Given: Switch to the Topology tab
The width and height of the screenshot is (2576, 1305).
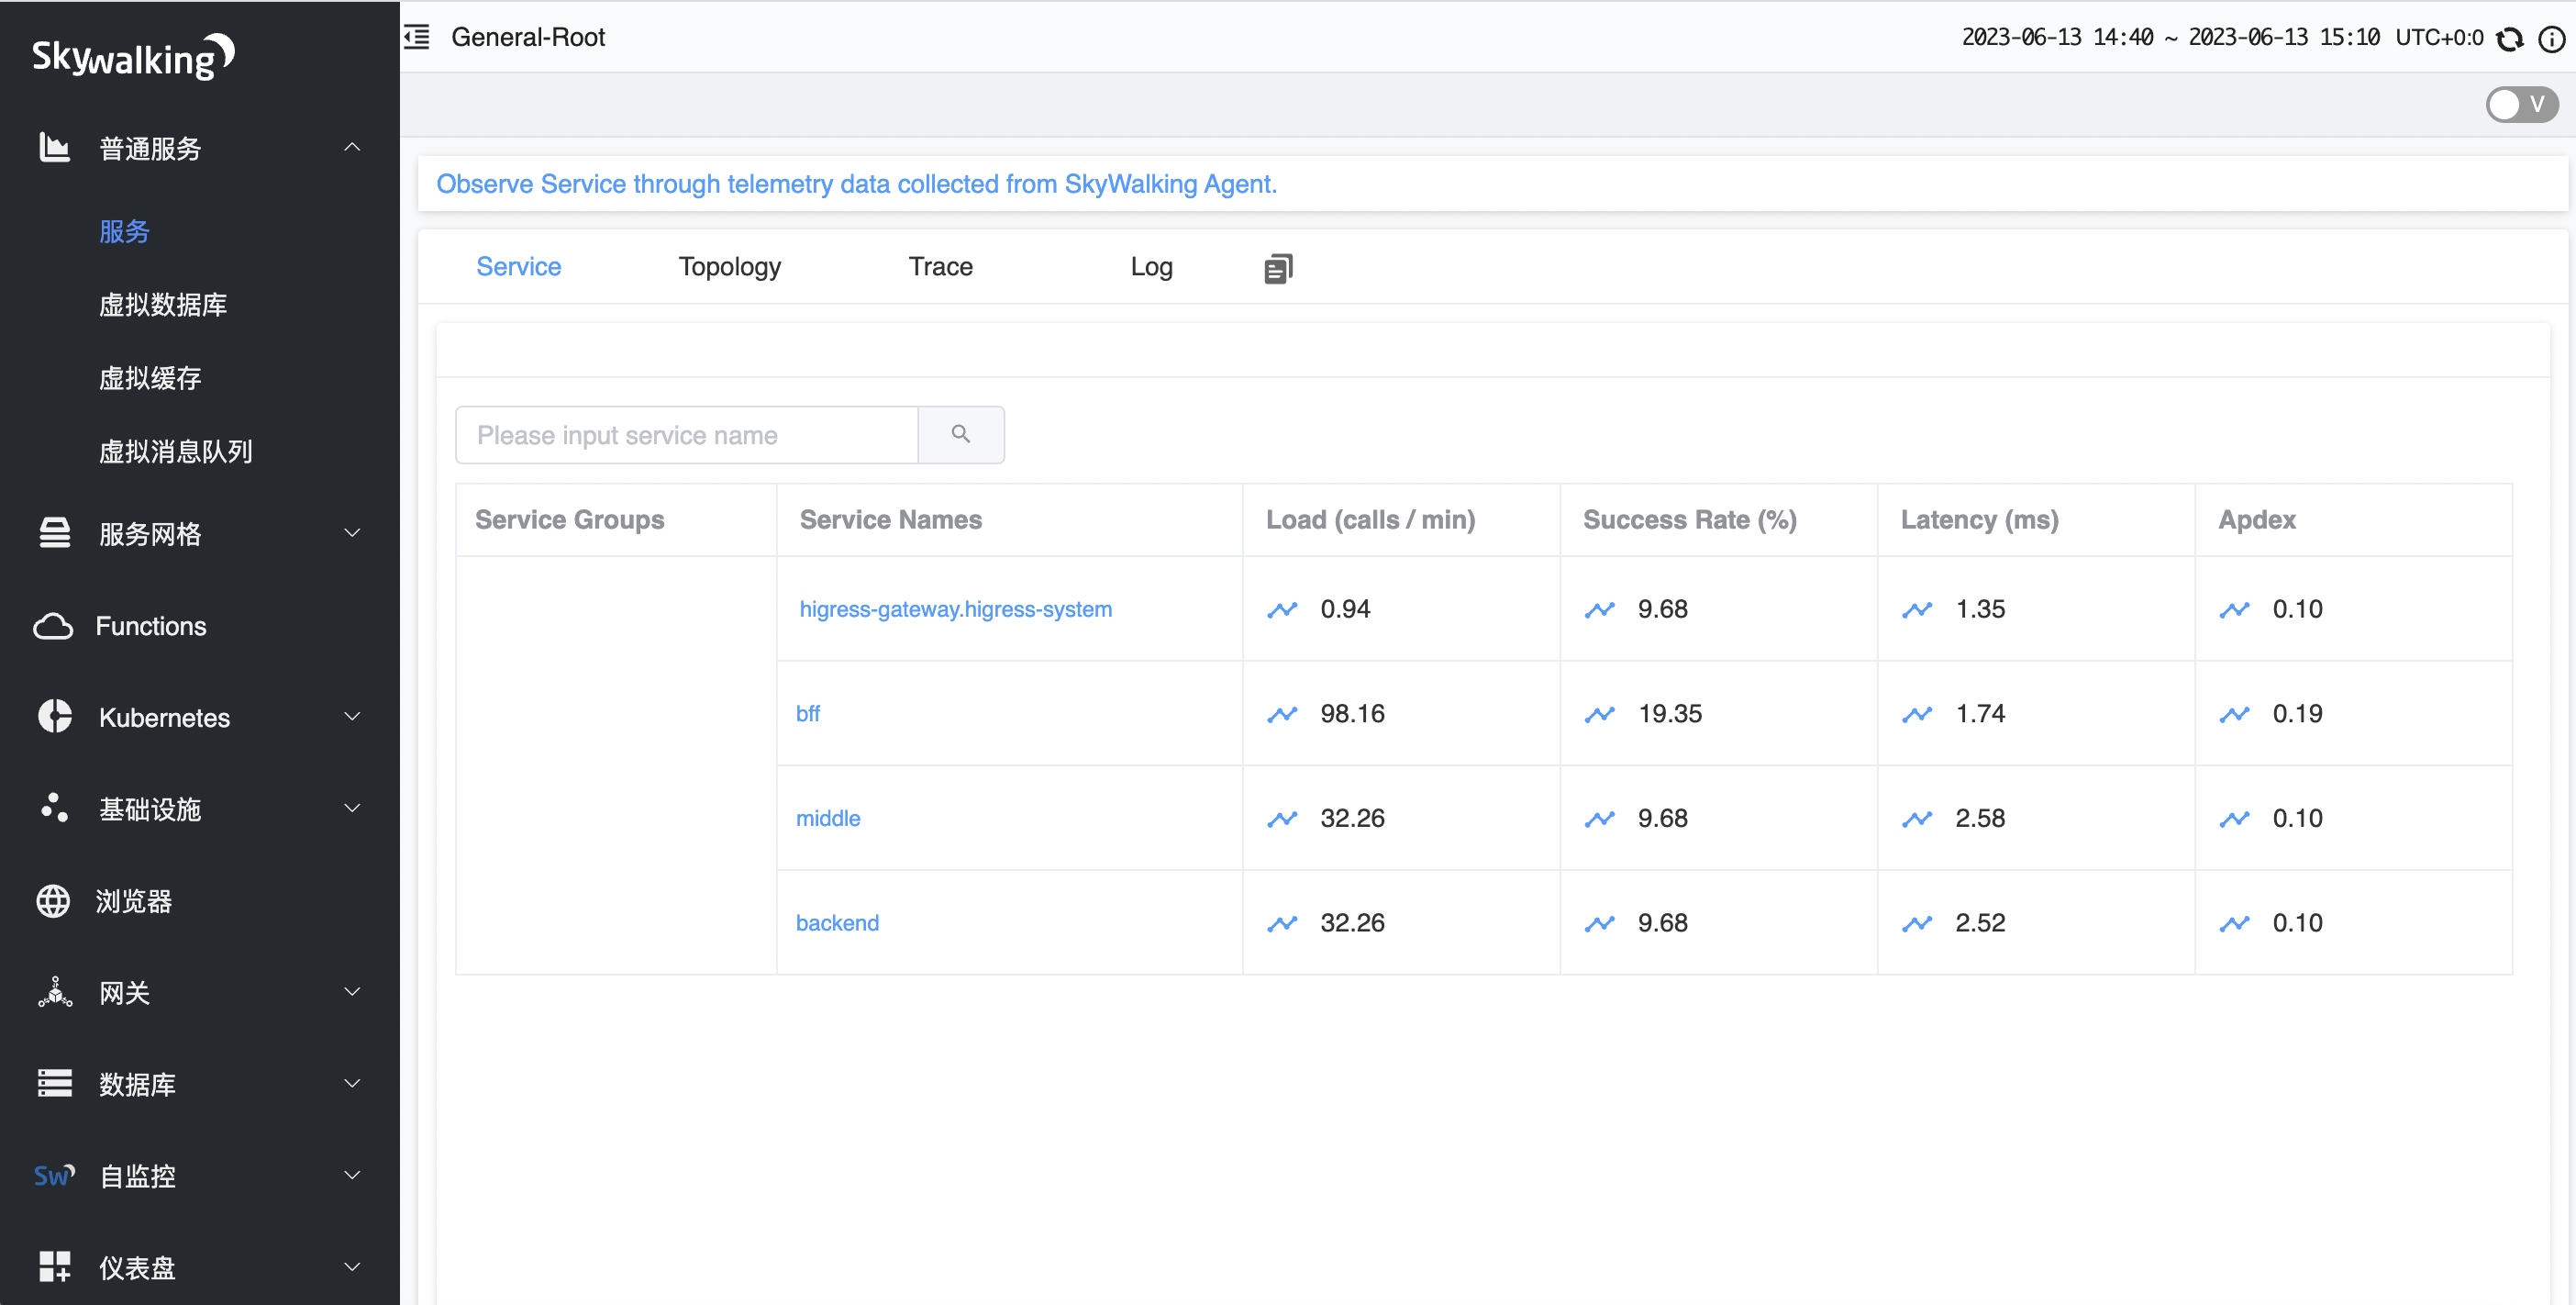Looking at the screenshot, I should [x=730, y=267].
